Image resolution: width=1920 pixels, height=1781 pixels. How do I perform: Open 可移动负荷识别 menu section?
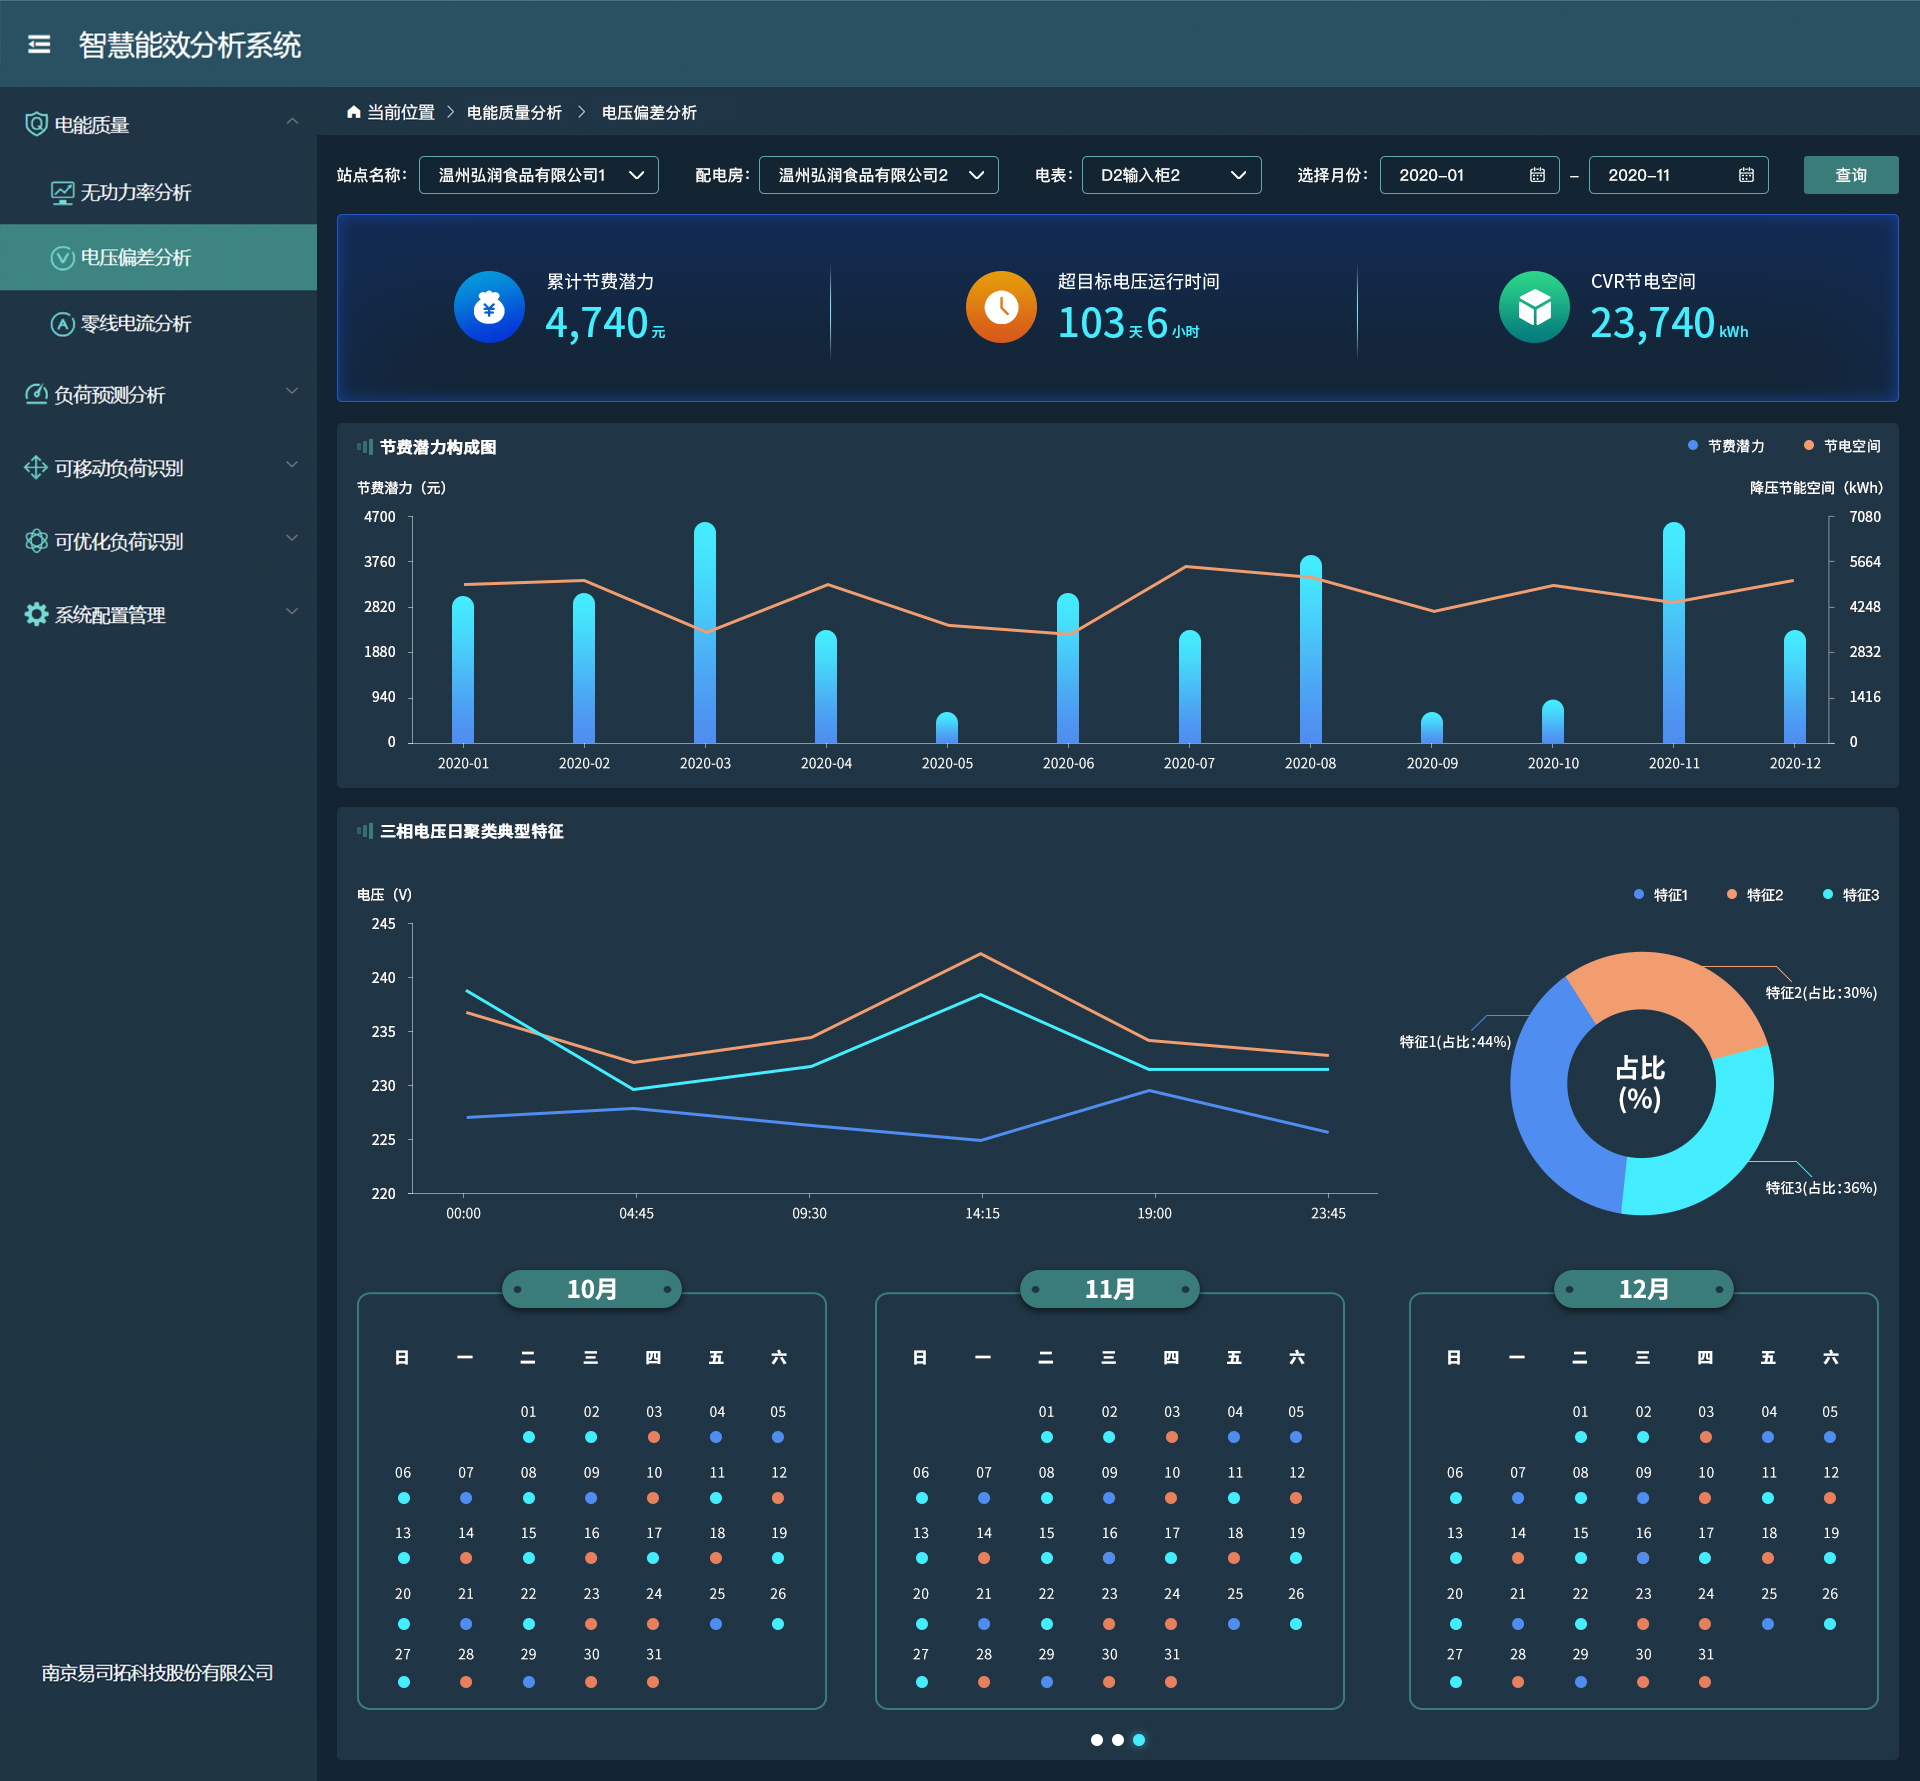coord(158,467)
